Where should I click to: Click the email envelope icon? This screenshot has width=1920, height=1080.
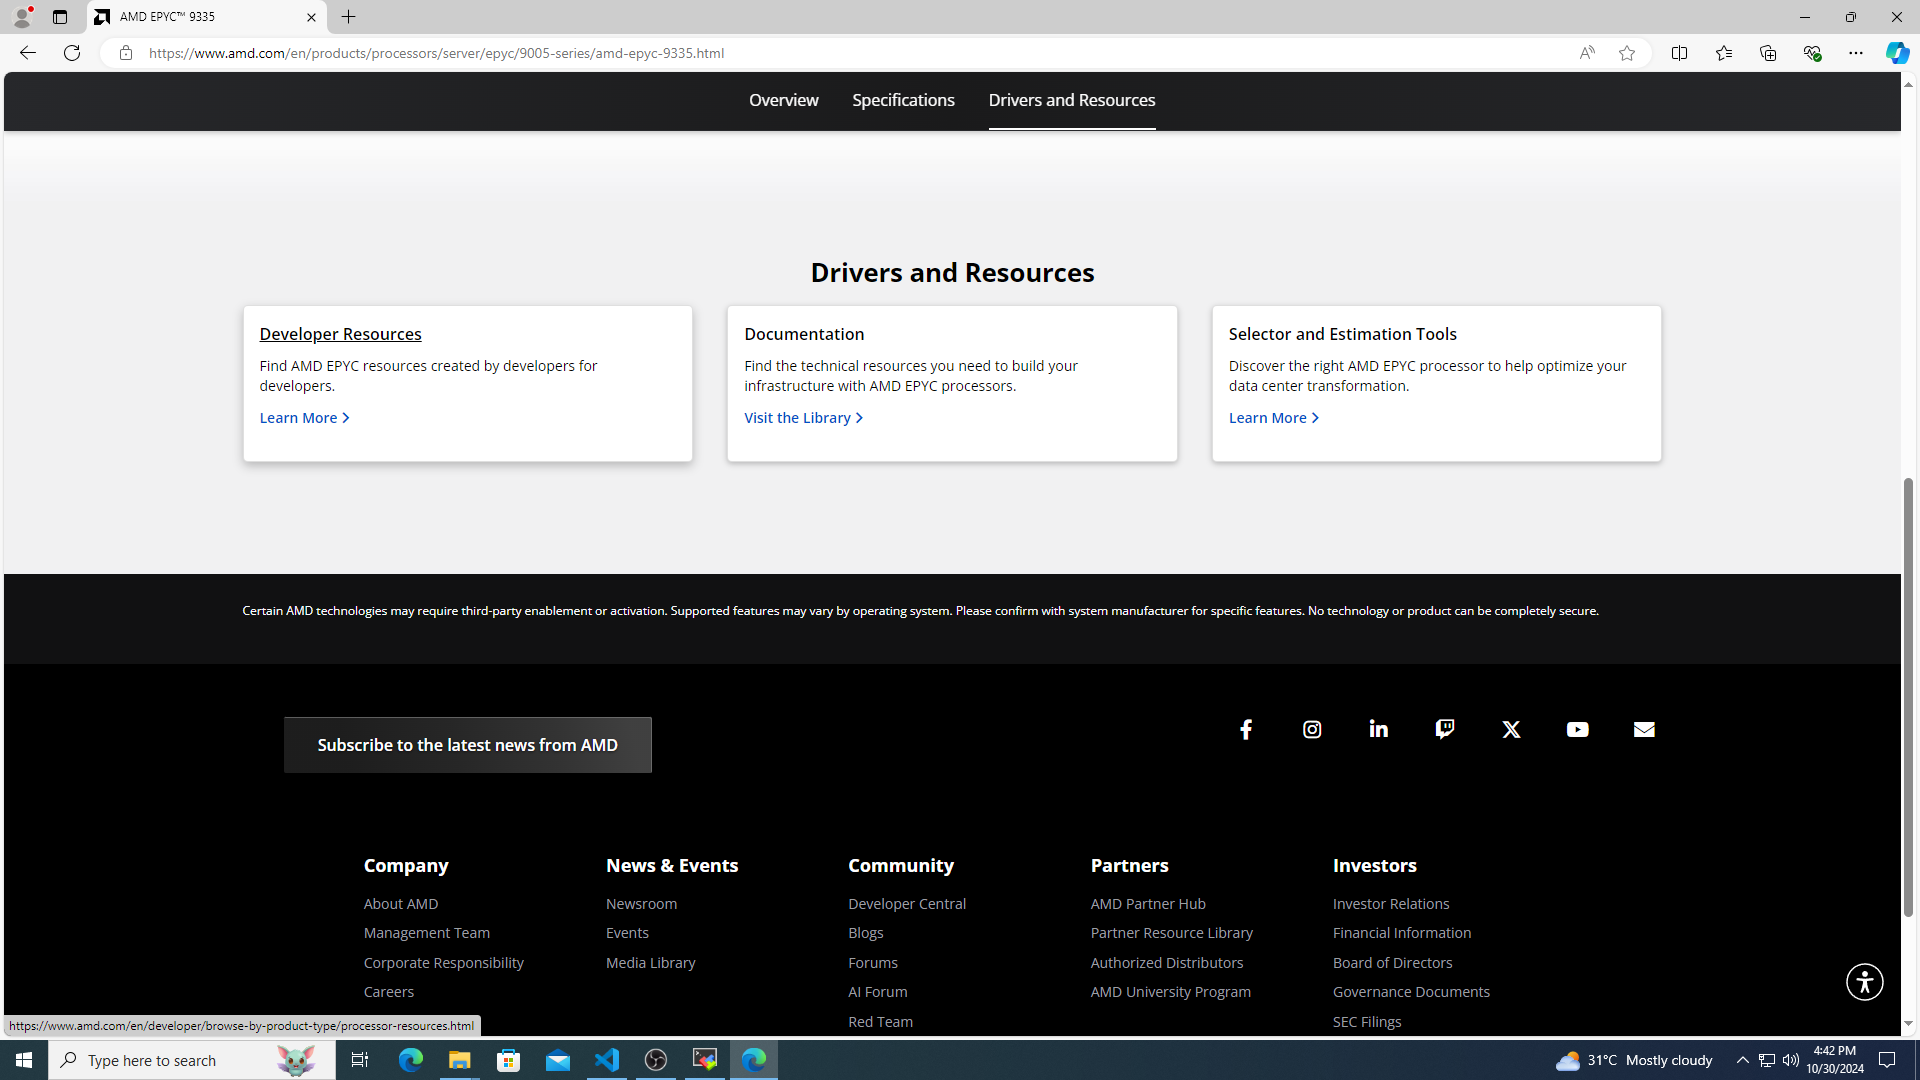pyautogui.click(x=1644, y=730)
